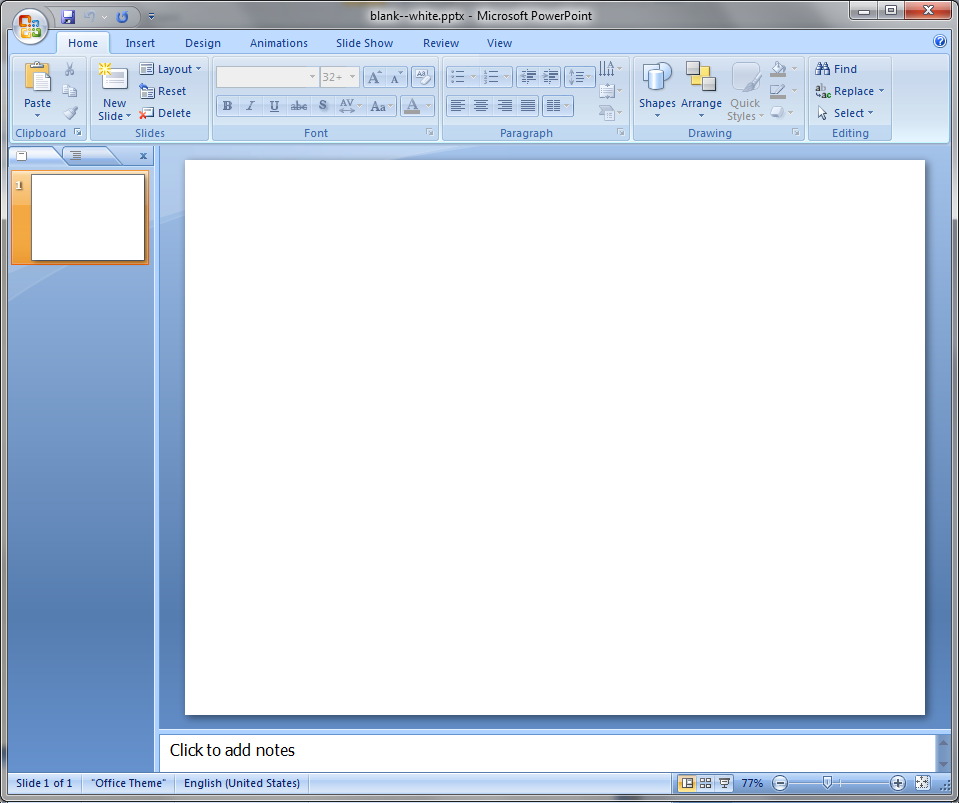Click the Office Button logo
Screen dimensions: 959x803
pyautogui.click(x=29, y=25)
